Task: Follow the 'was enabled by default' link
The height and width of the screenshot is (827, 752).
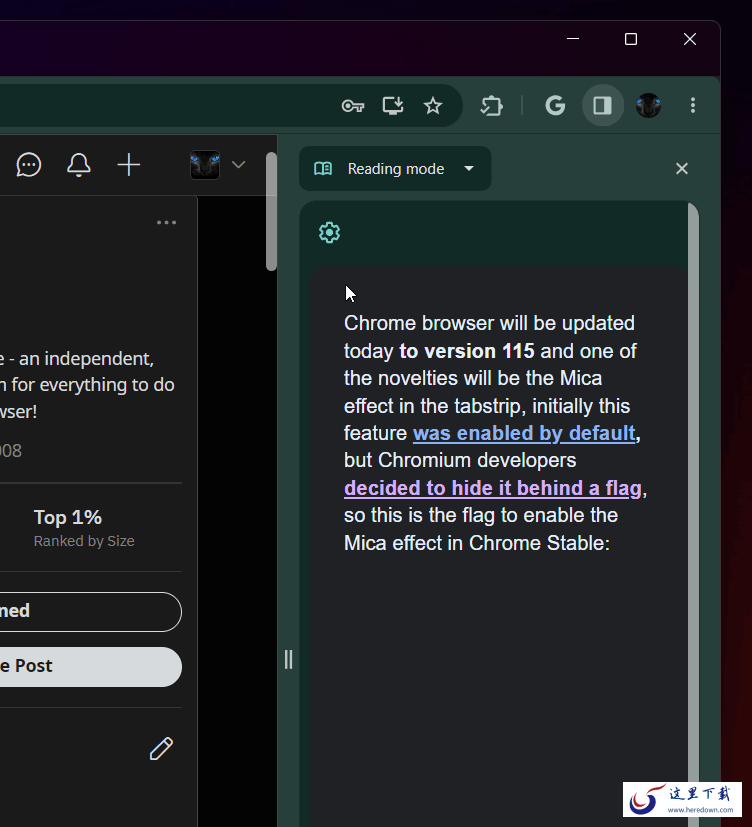Action: [x=524, y=433]
